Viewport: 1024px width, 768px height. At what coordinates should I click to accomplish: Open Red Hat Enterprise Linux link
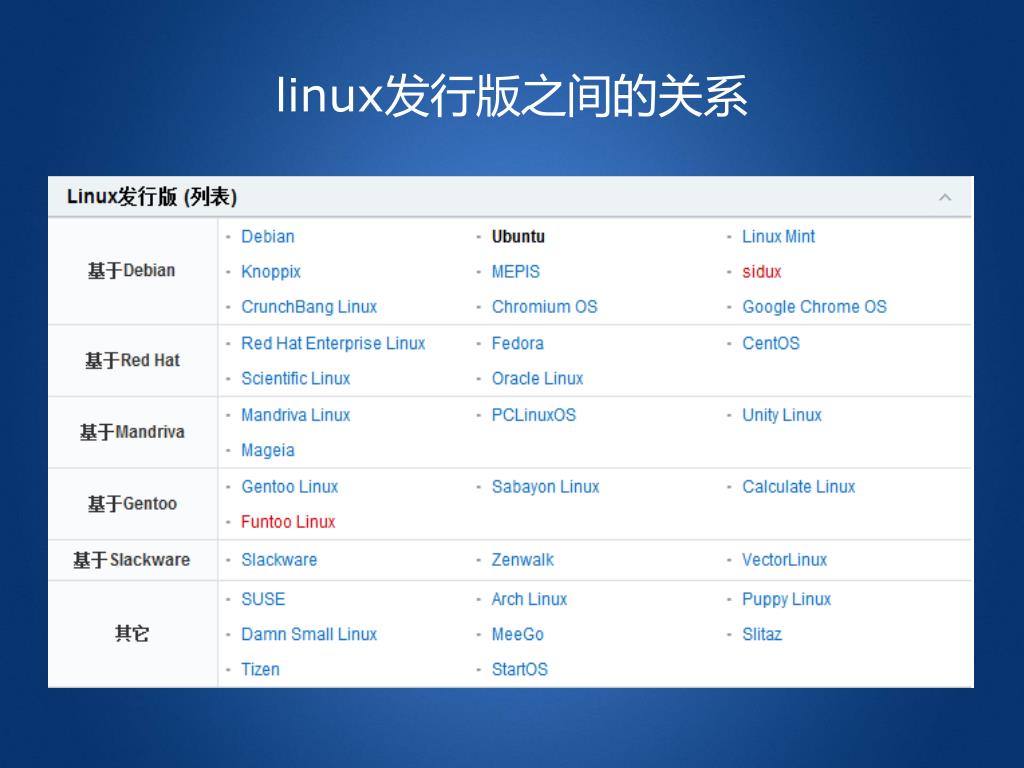pos(333,344)
